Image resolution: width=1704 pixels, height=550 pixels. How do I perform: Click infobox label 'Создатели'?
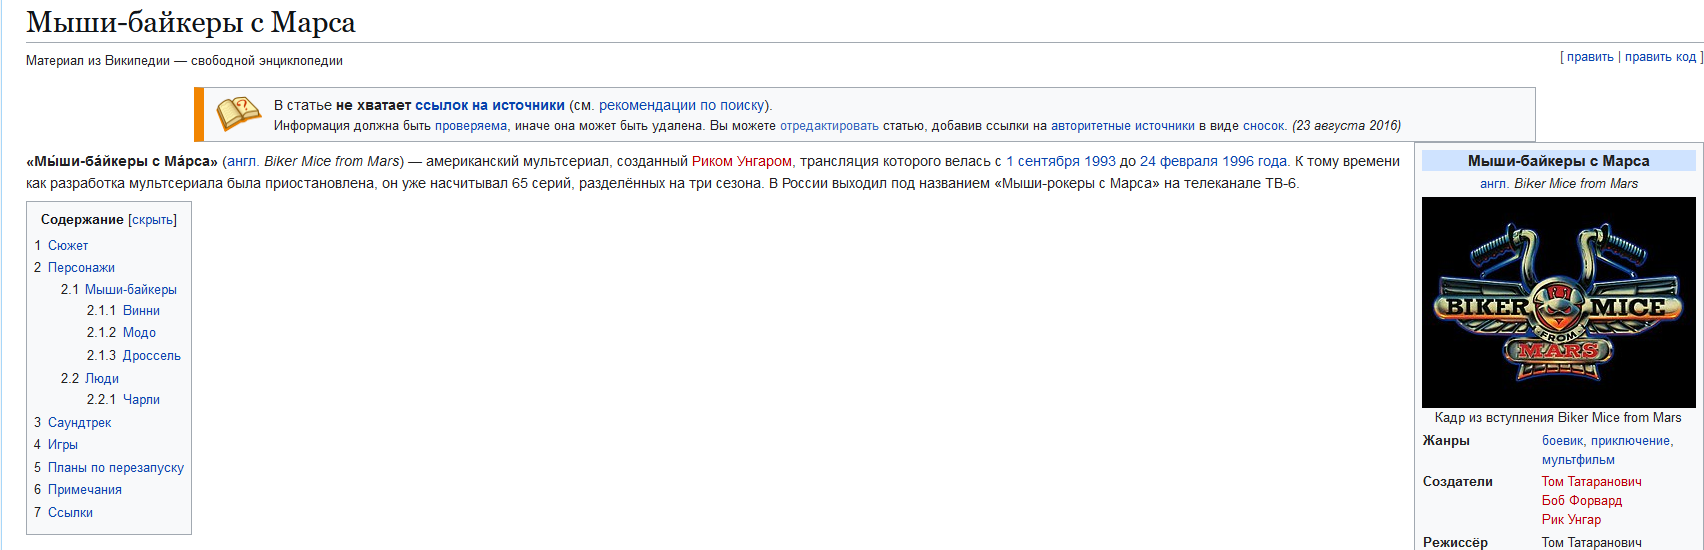pyautogui.click(x=1458, y=482)
